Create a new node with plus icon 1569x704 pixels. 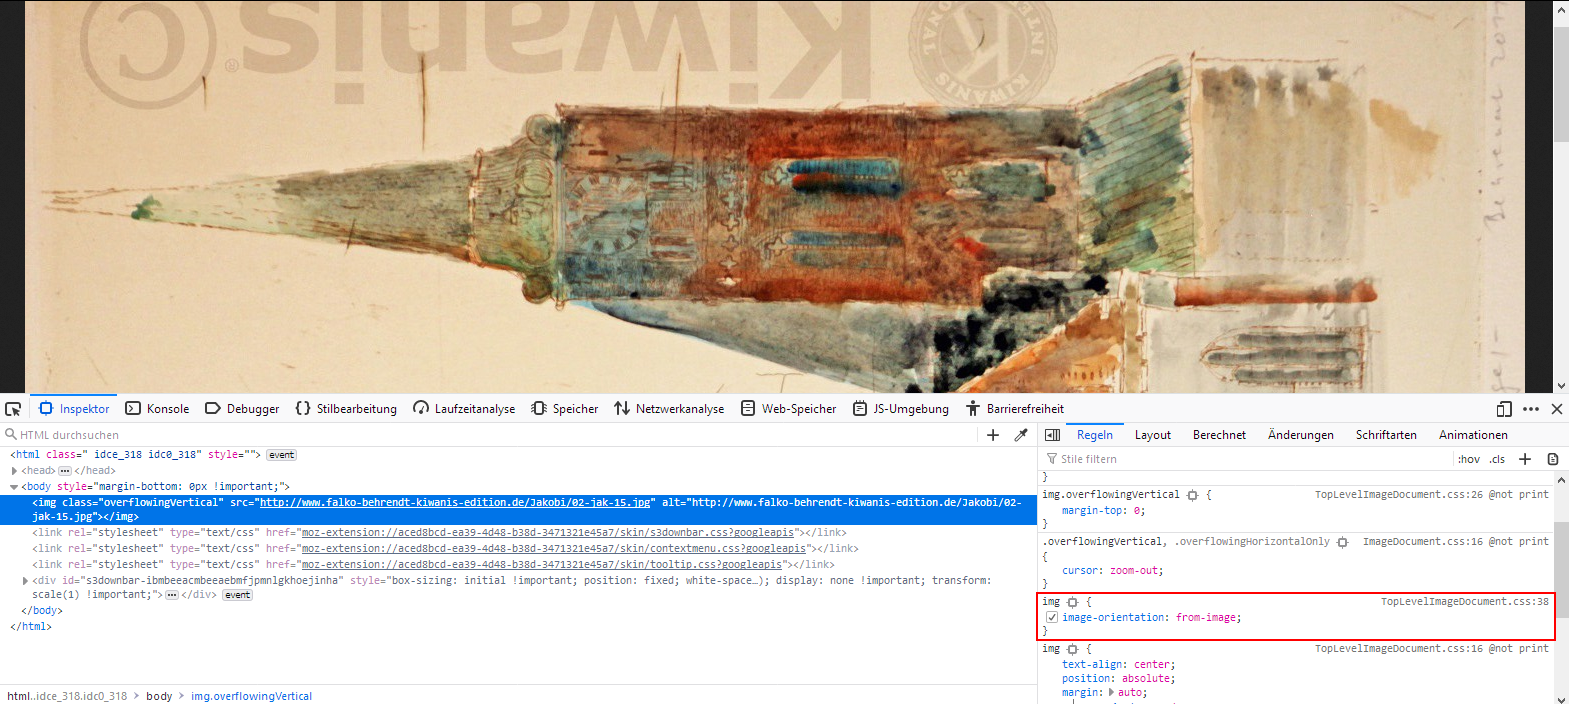[993, 435]
